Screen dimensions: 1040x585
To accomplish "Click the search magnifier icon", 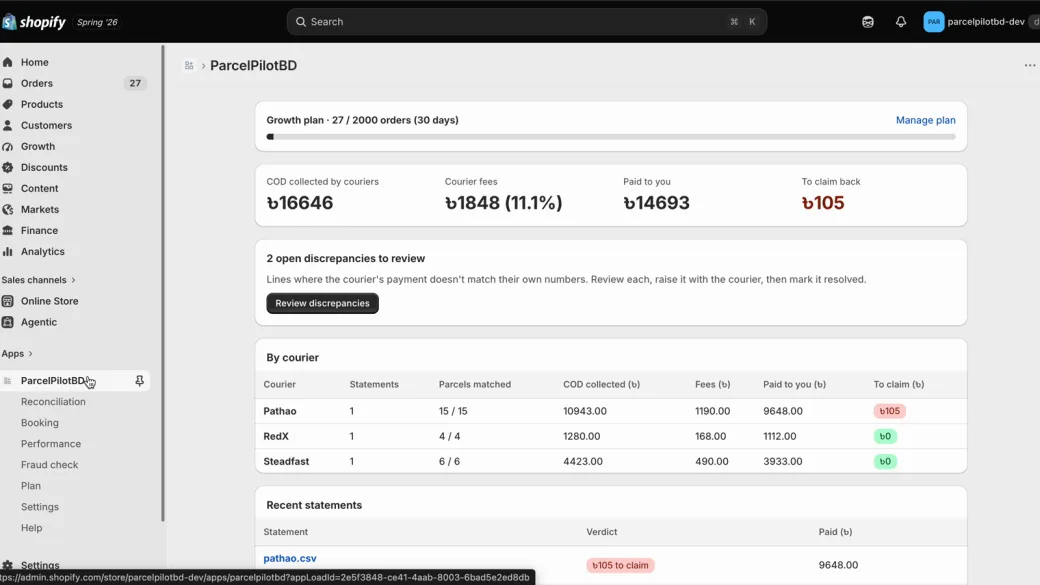I will 301,22.
